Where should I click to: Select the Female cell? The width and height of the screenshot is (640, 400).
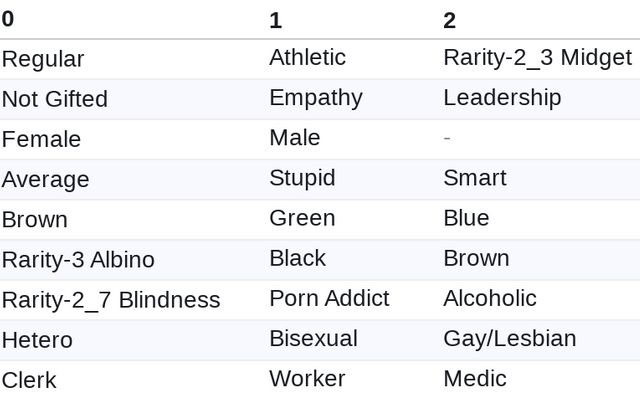[x=41, y=139]
